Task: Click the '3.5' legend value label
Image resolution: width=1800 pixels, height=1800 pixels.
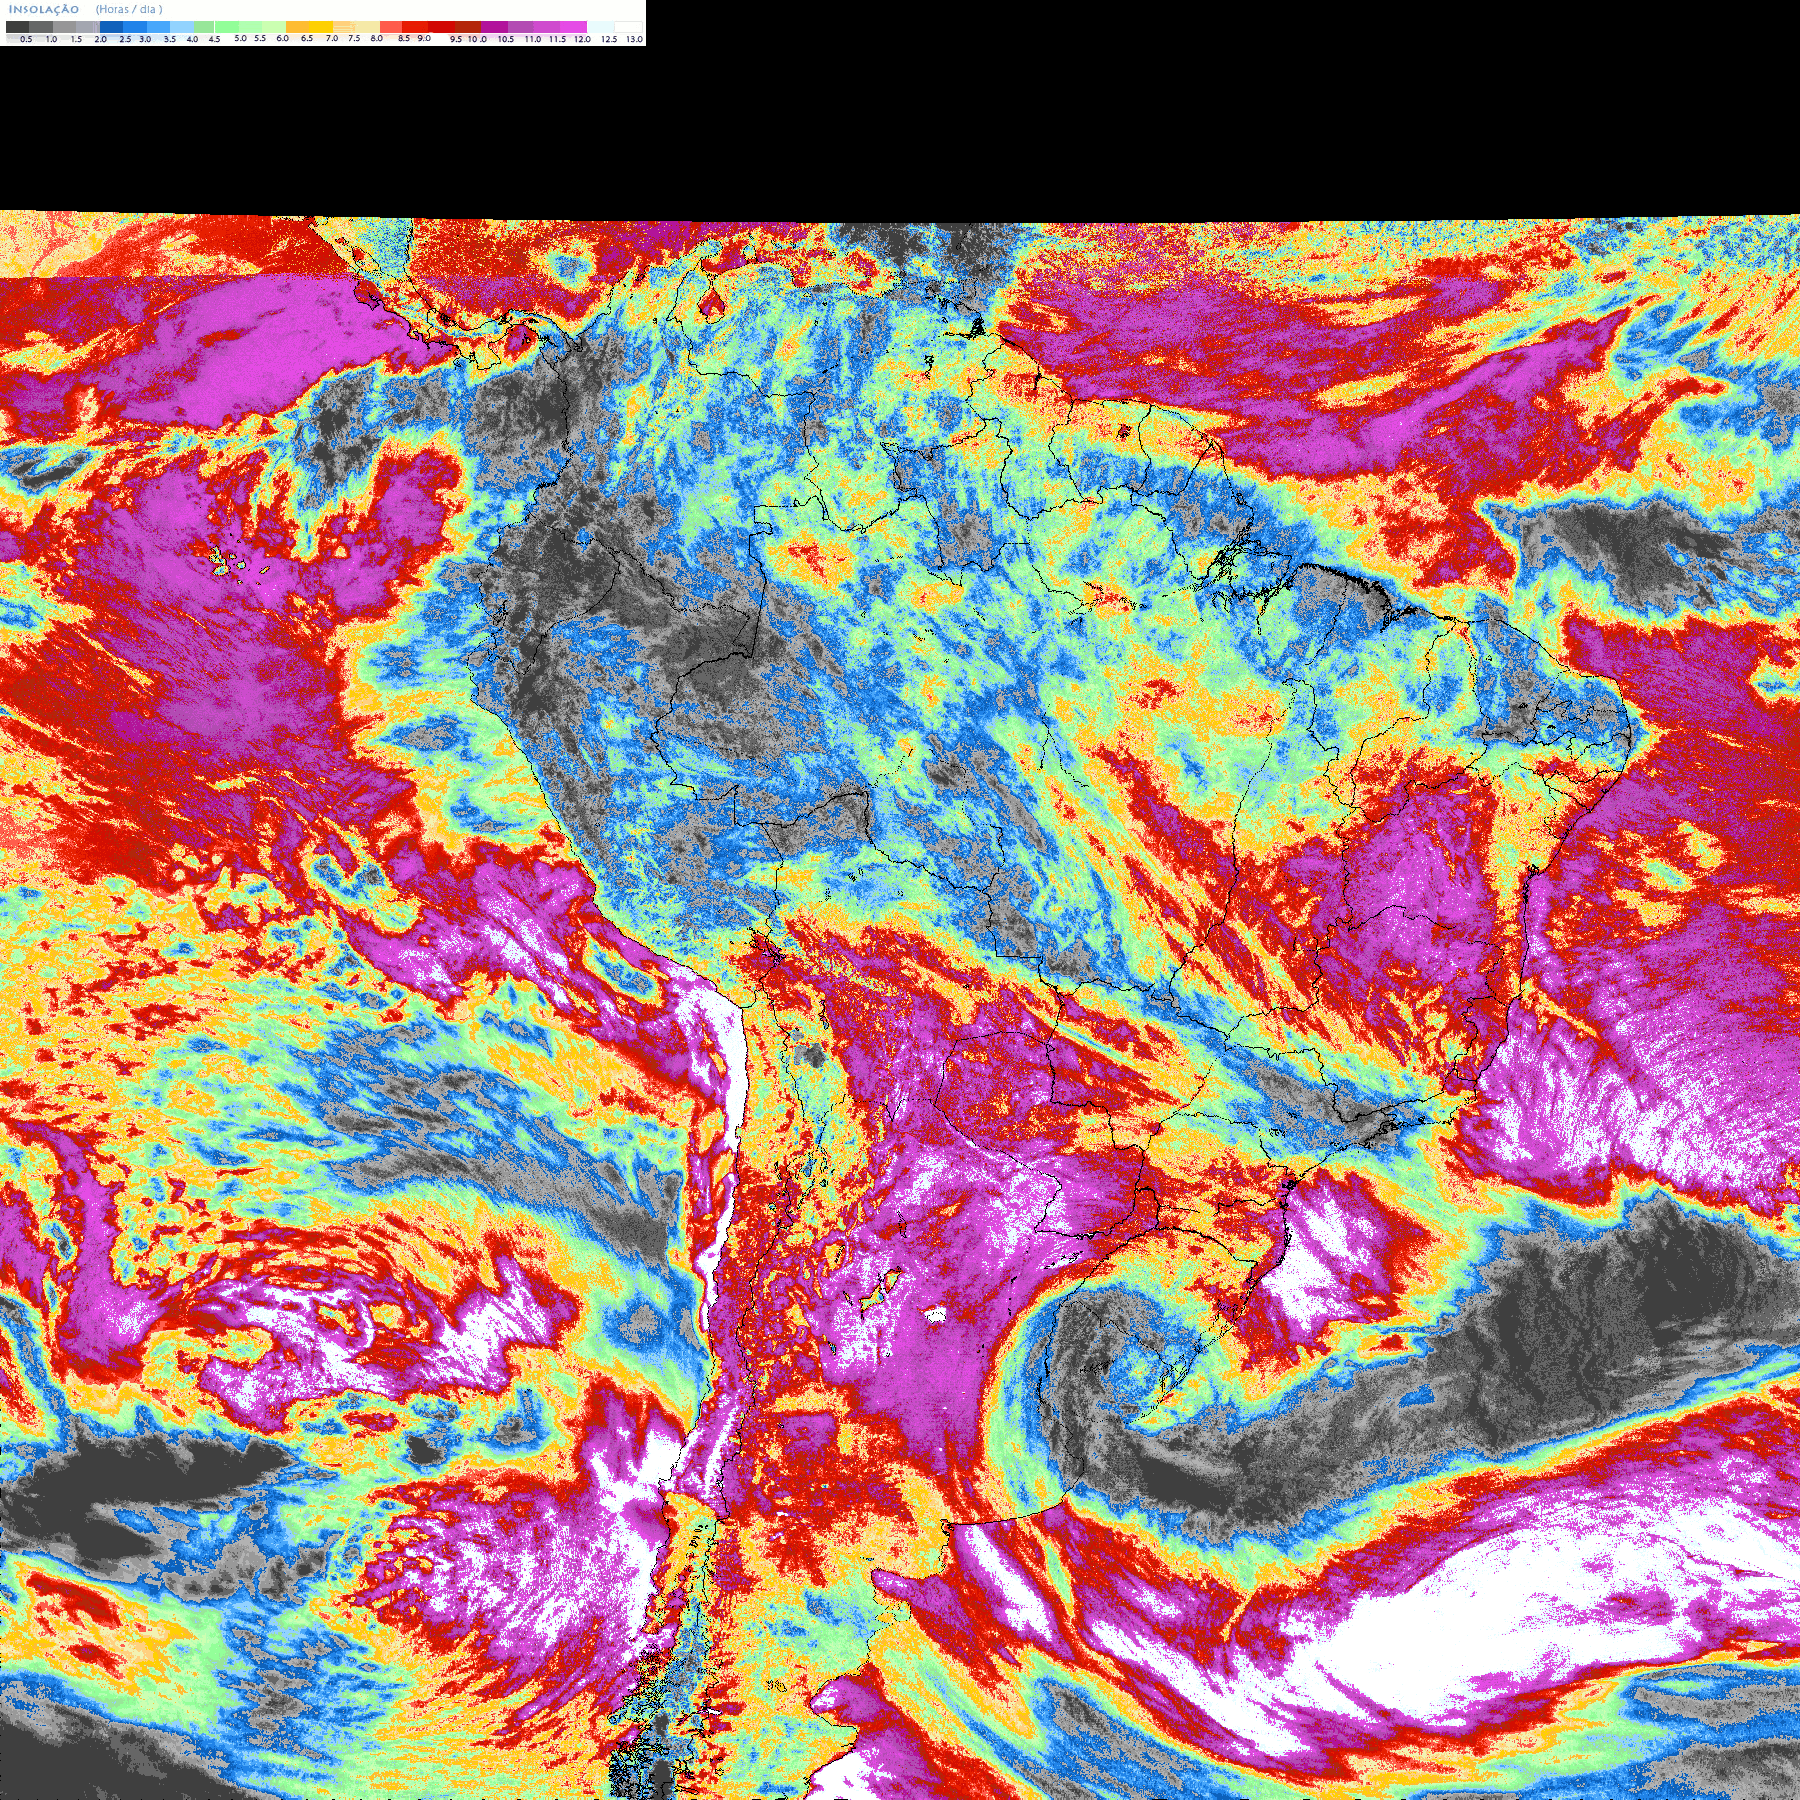Action: (170, 39)
